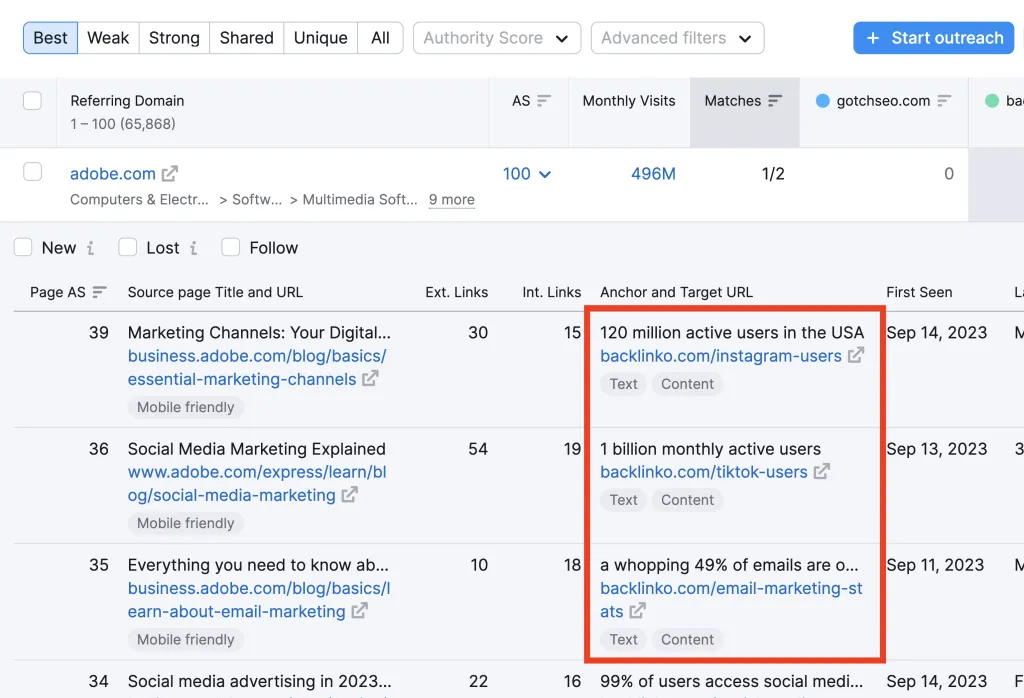Expand the adobe.com 100 score chevron
Screen dimensions: 1024x698
click(545, 174)
